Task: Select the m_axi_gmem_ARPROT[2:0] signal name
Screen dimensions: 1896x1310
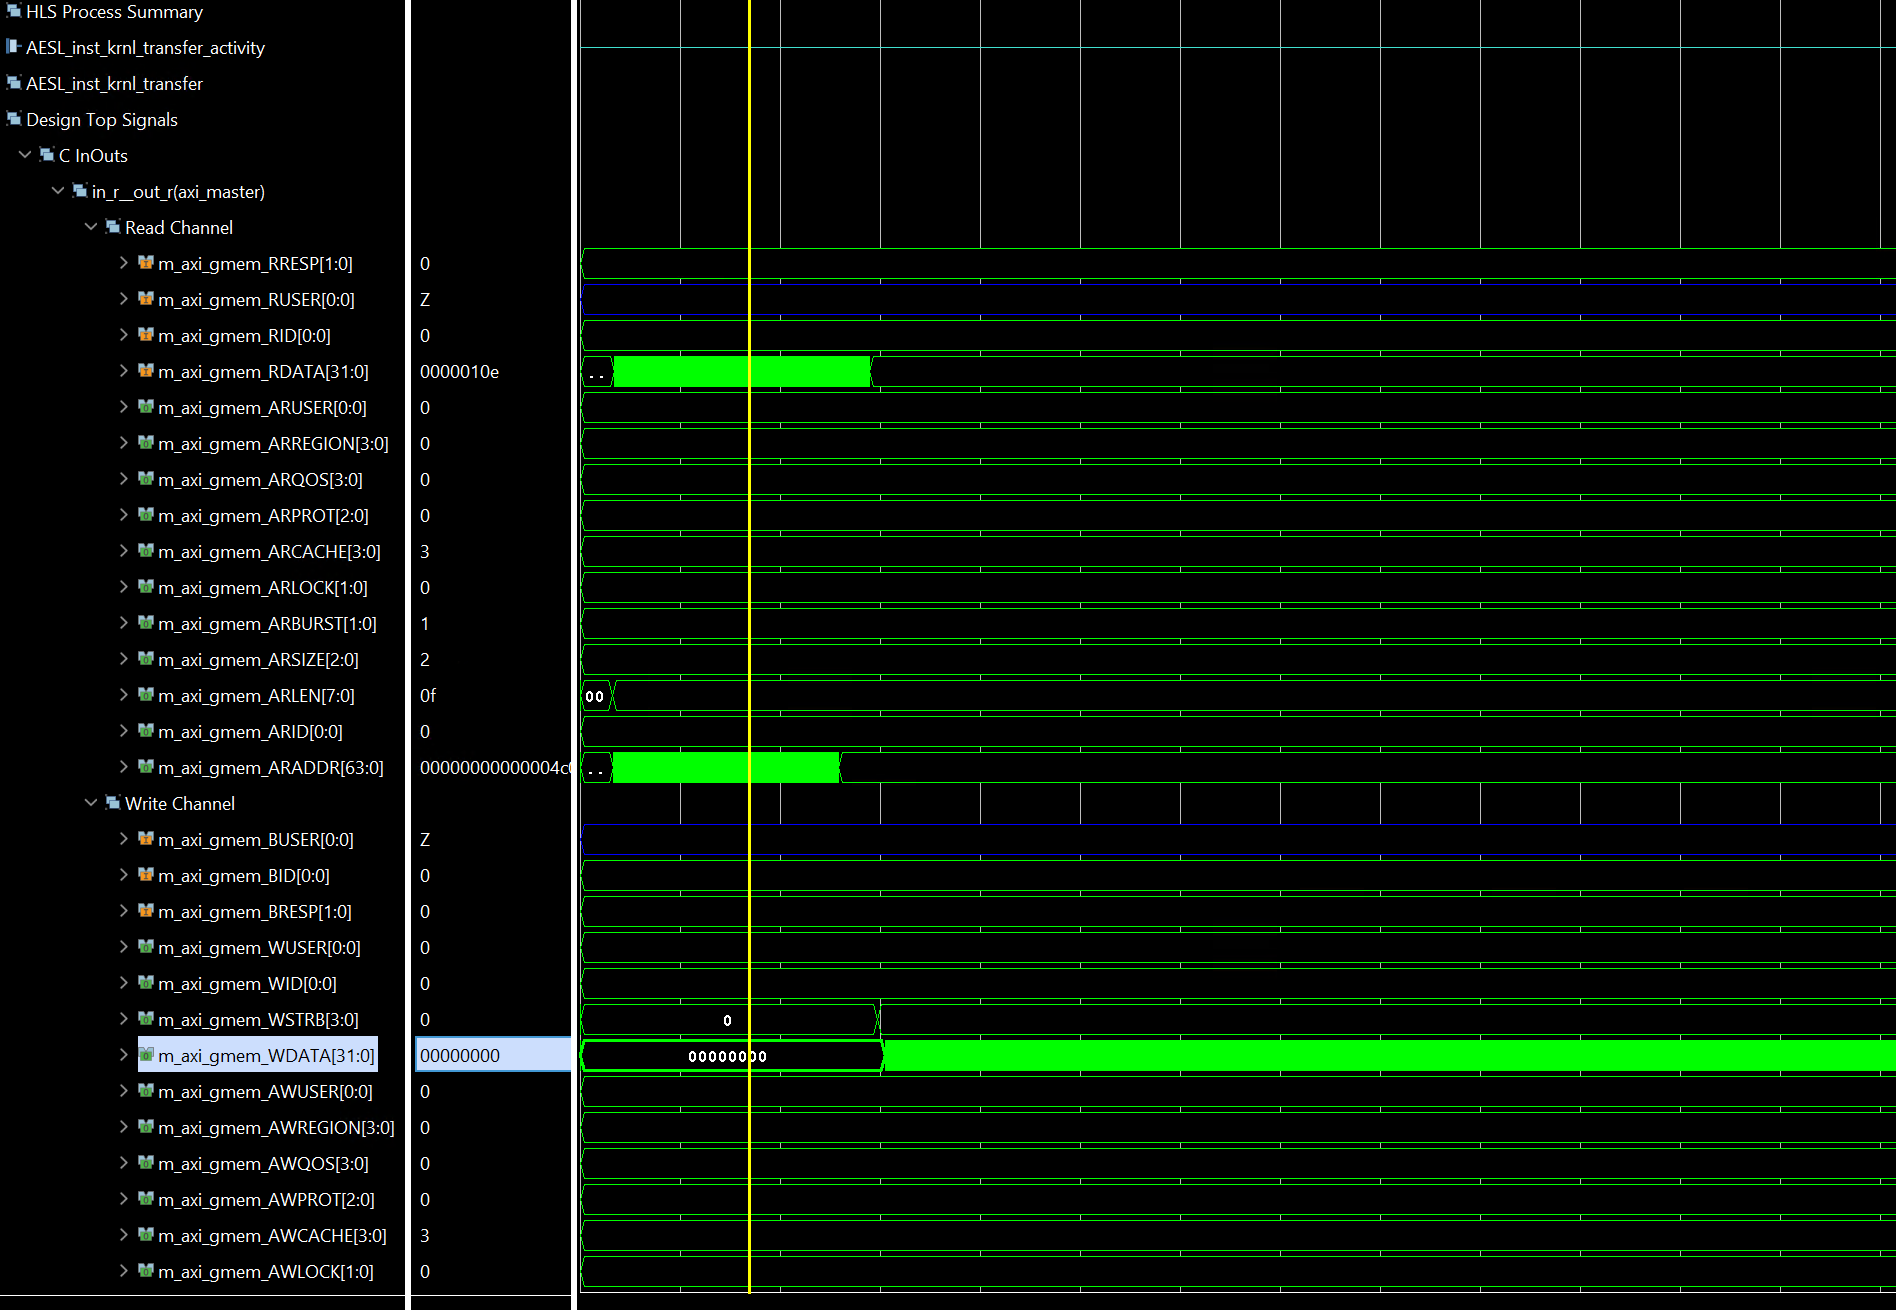Action: tap(263, 515)
